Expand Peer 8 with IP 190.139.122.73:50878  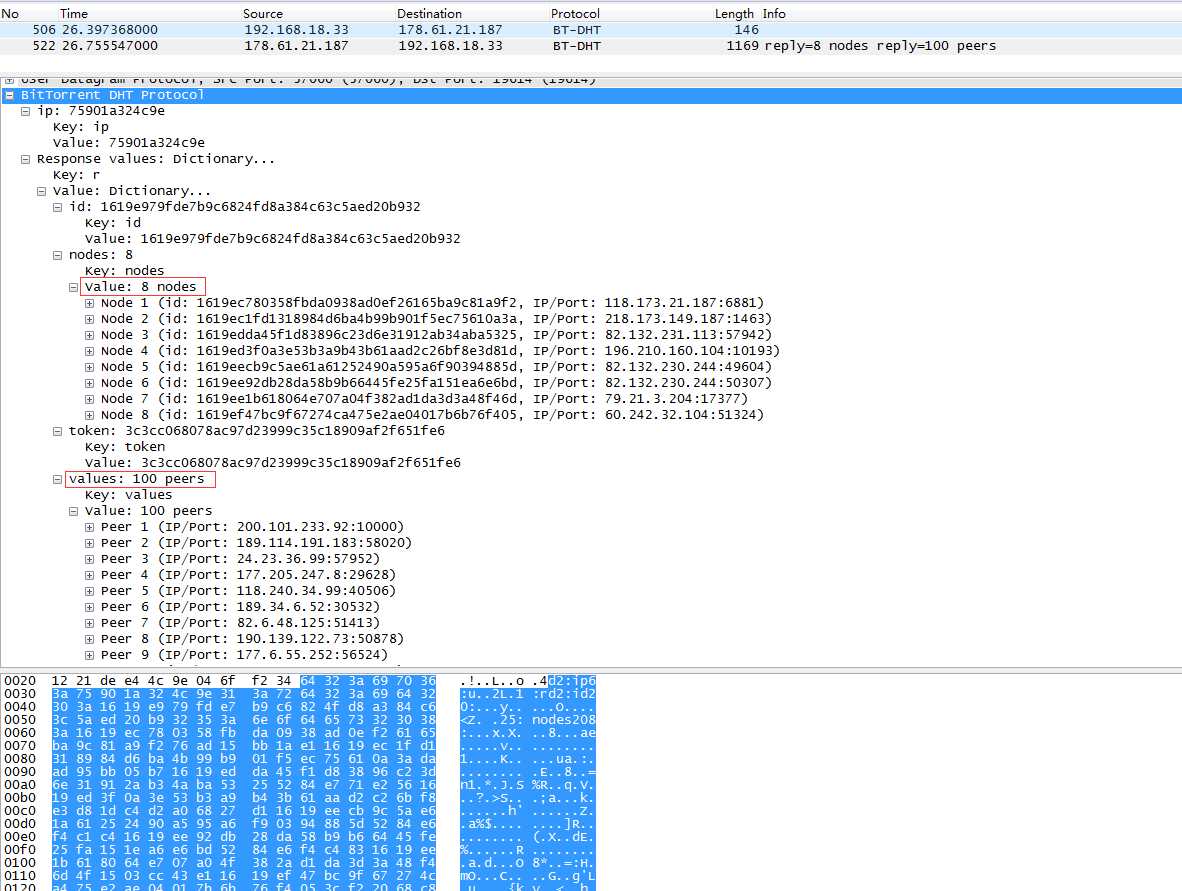[89, 639]
